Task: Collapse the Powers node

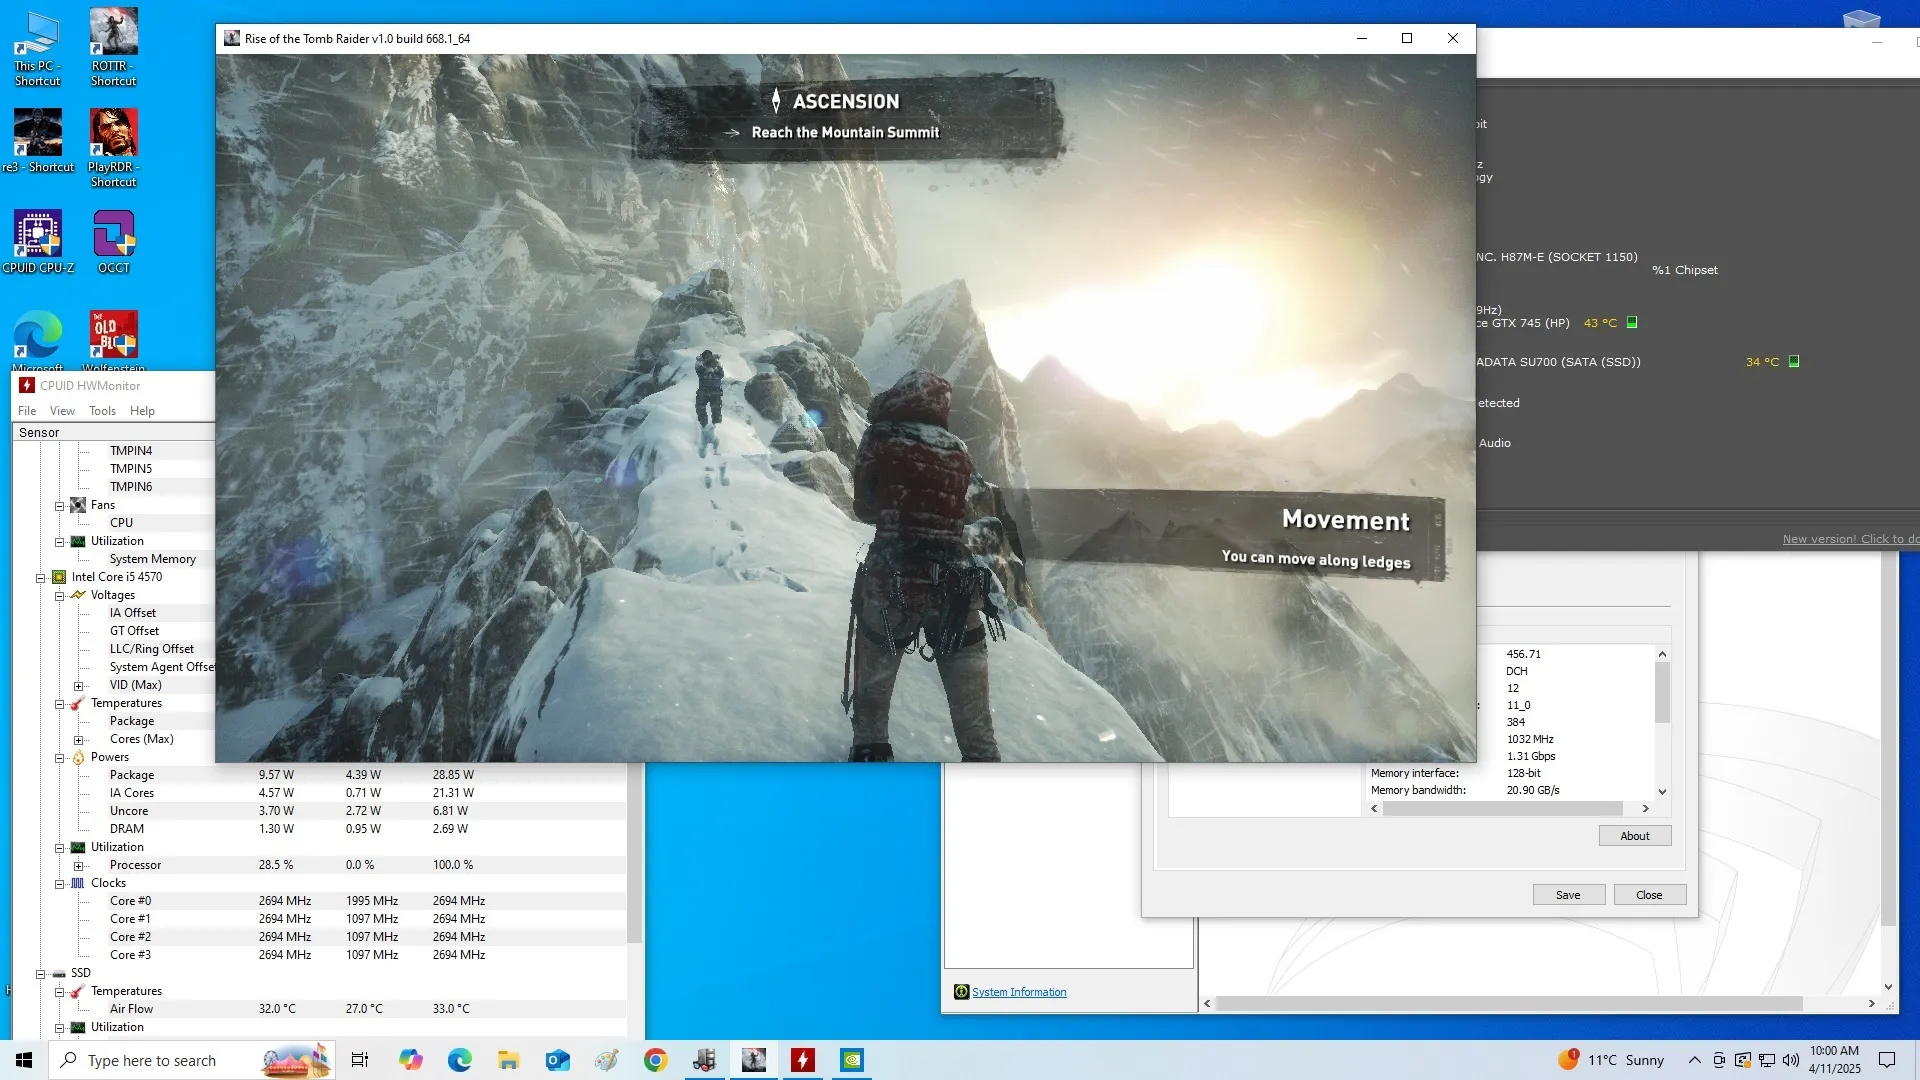Action: point(59,758)
